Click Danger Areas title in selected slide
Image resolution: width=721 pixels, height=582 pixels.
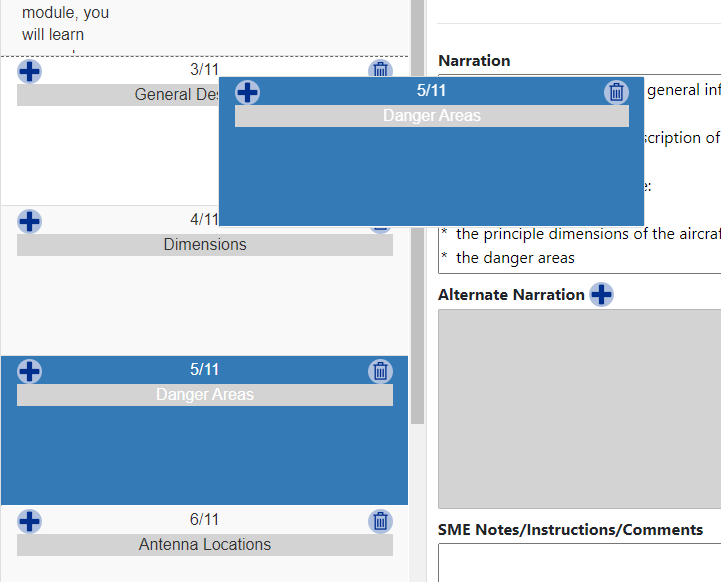click(204, 395)
